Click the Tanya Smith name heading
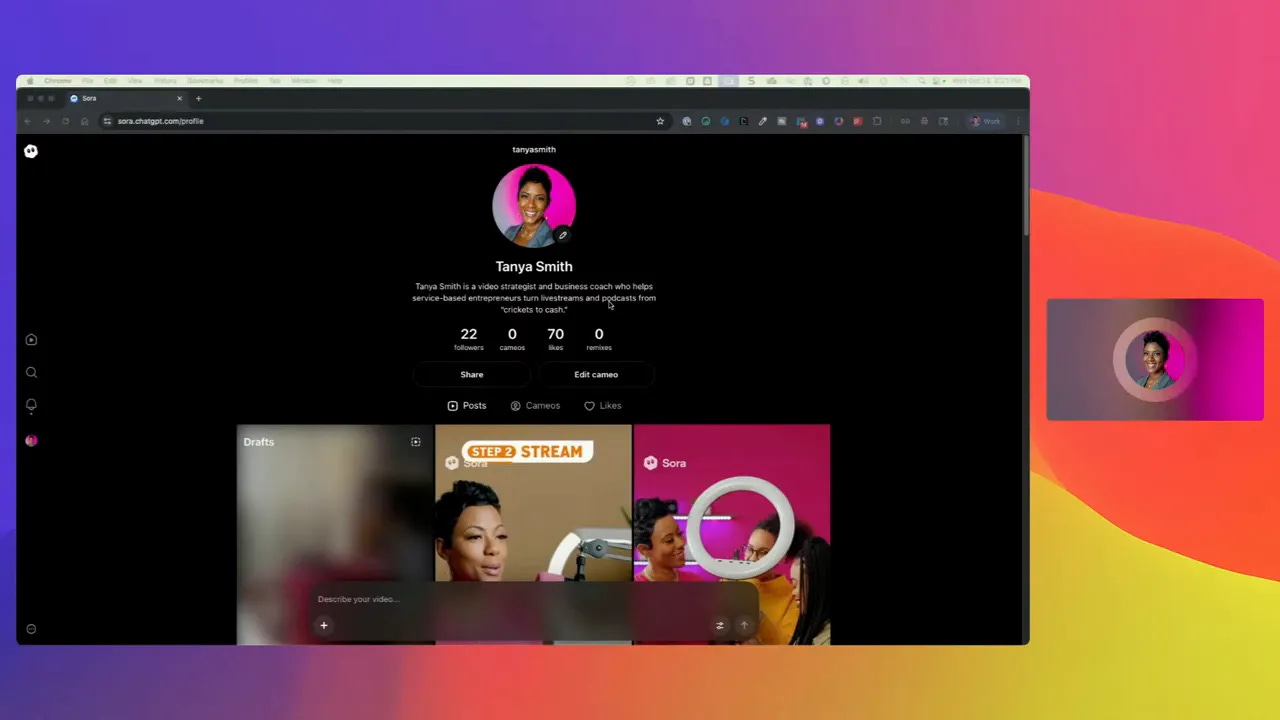The image size is (1280, 720). point(534,267)
